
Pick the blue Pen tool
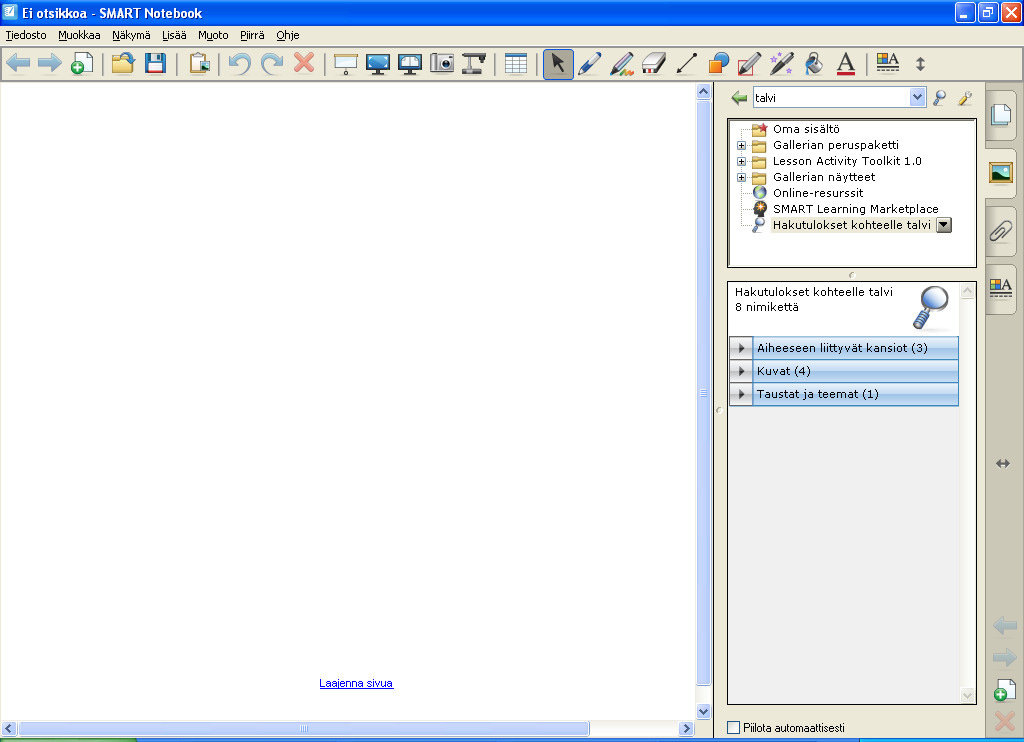pyautogui.click(x=590, y=63)
